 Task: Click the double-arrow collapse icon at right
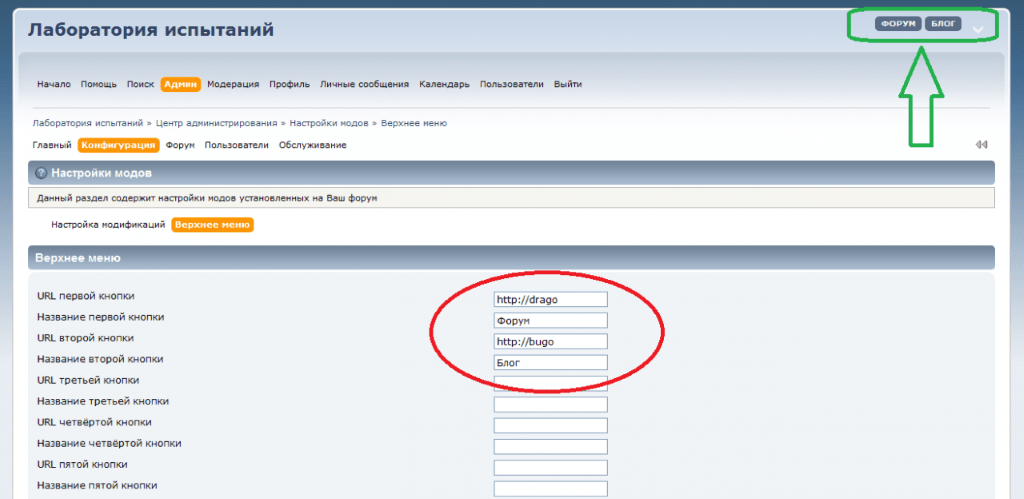(981, 145)
